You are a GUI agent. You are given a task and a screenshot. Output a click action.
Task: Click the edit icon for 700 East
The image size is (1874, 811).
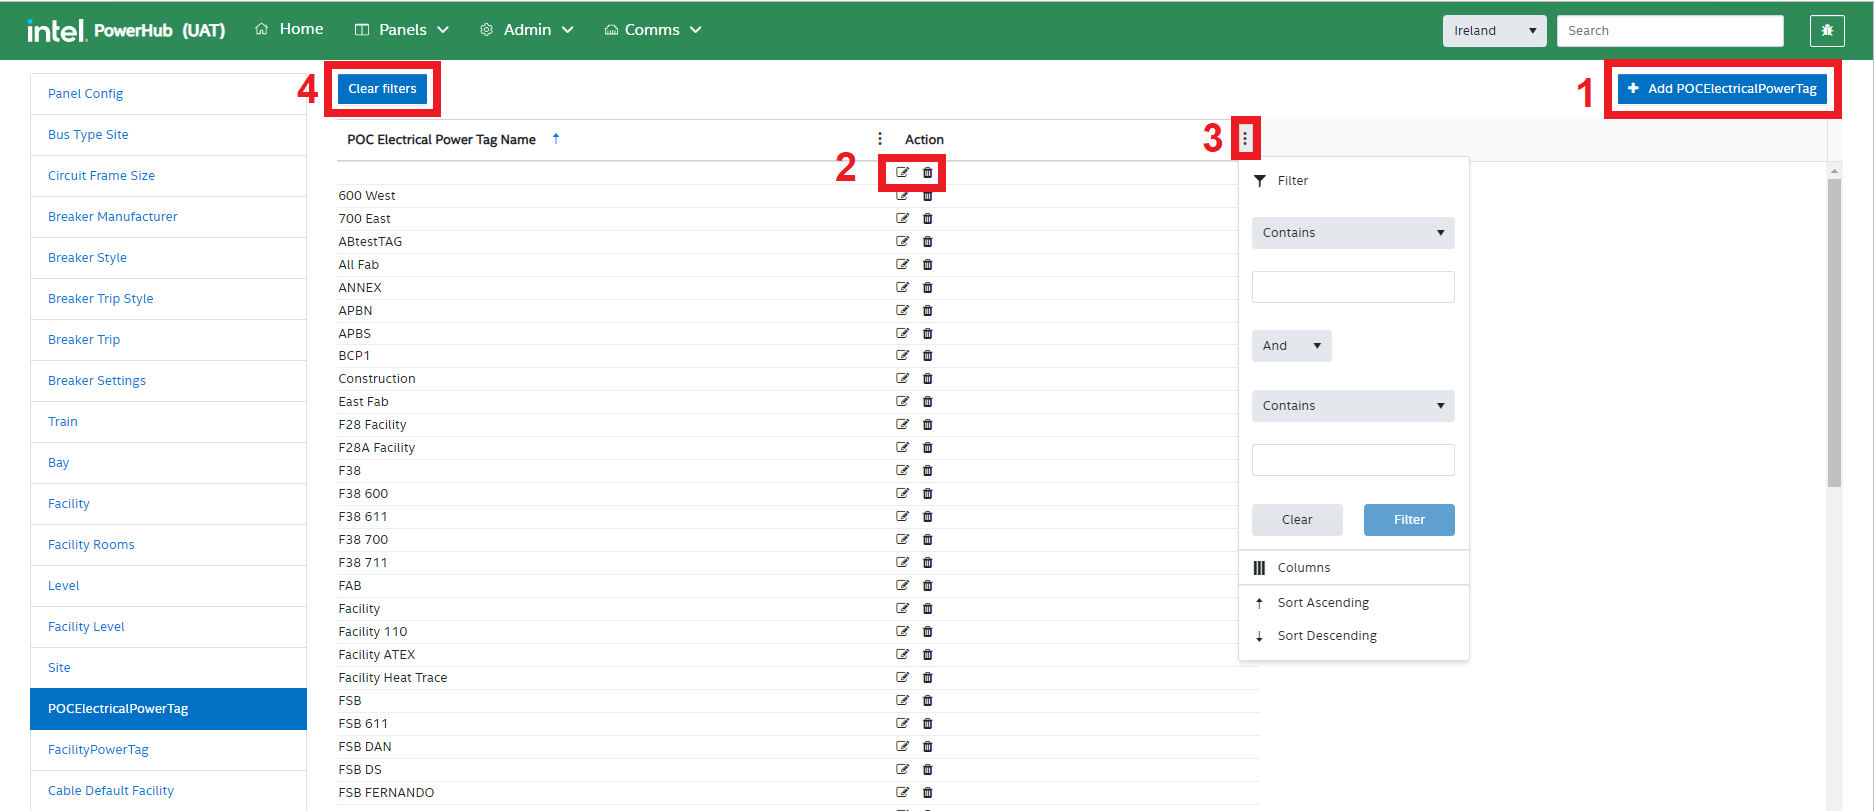click(x=902, y=218)
